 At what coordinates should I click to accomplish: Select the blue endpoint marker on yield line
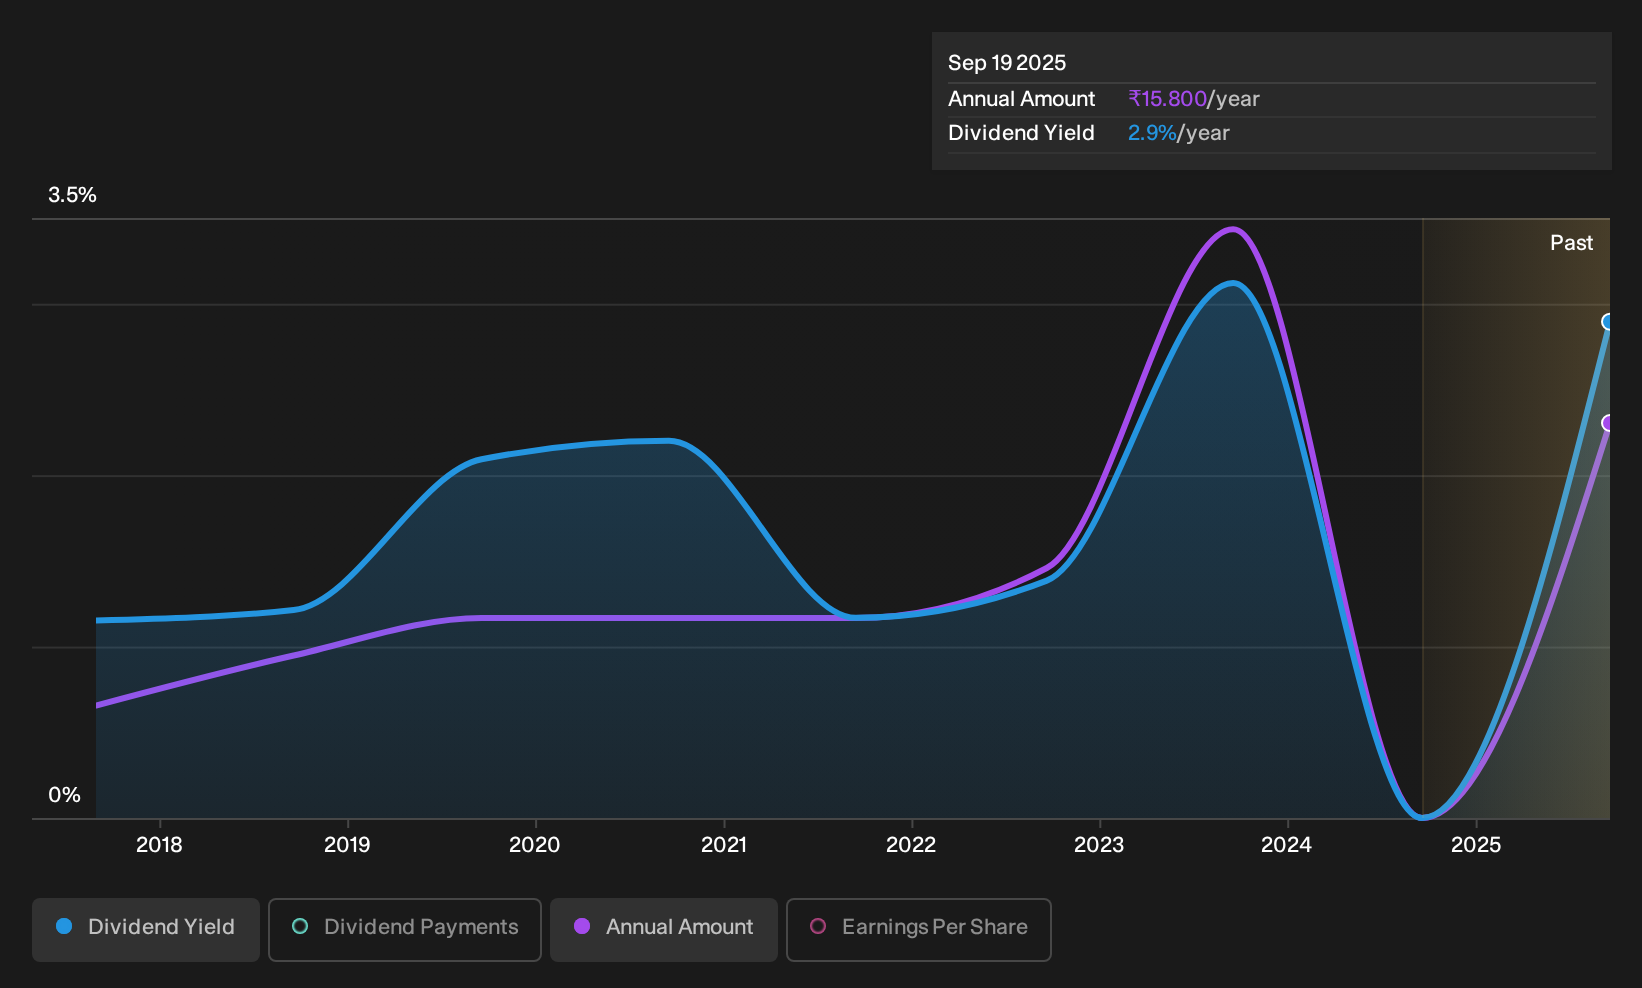(1608, 322)
